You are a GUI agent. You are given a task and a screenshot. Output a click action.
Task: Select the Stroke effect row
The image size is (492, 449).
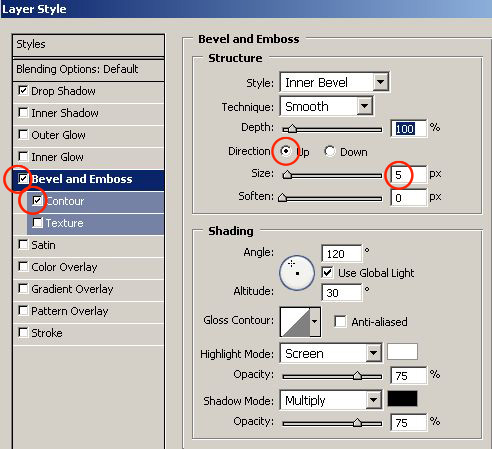point(88,333)
